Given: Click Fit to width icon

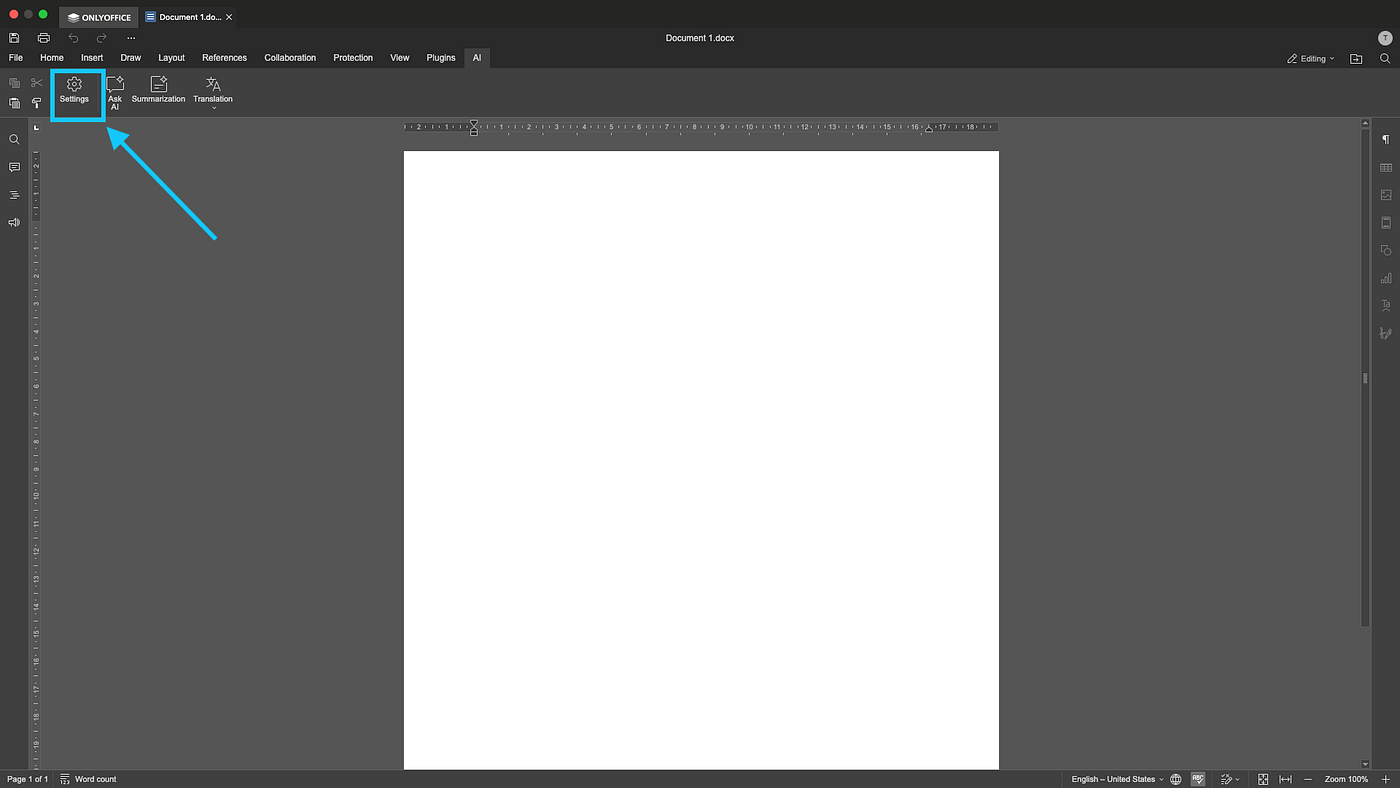Looking at the screenshot, I should coord(1285,779).
